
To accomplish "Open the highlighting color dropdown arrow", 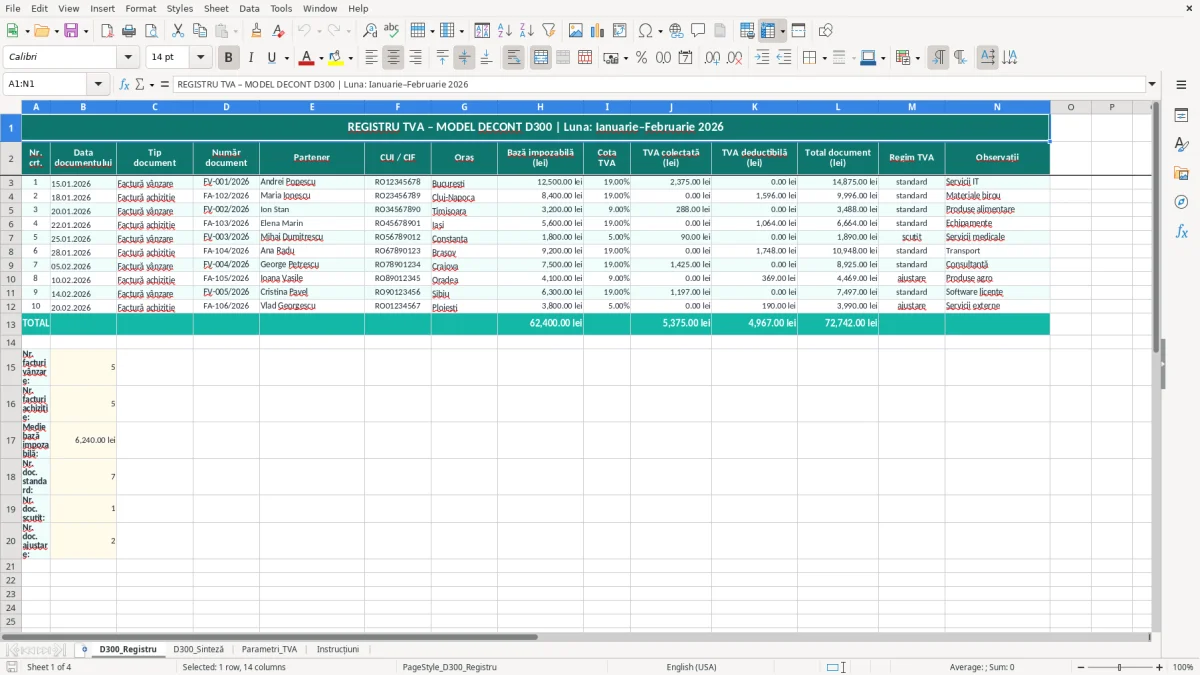I will click(350, 58).
